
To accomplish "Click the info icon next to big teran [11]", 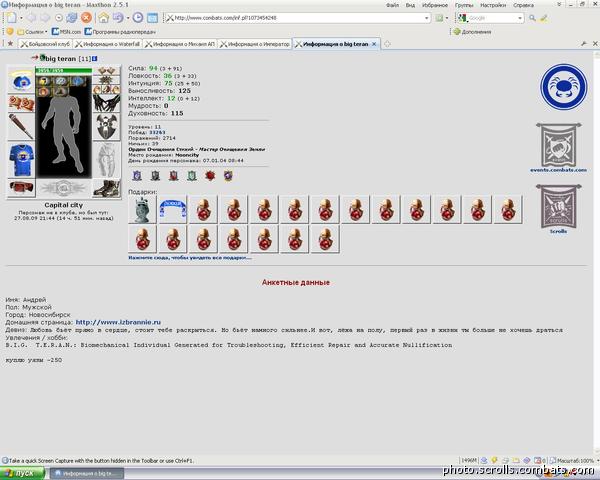I will (x=95, y=59).
